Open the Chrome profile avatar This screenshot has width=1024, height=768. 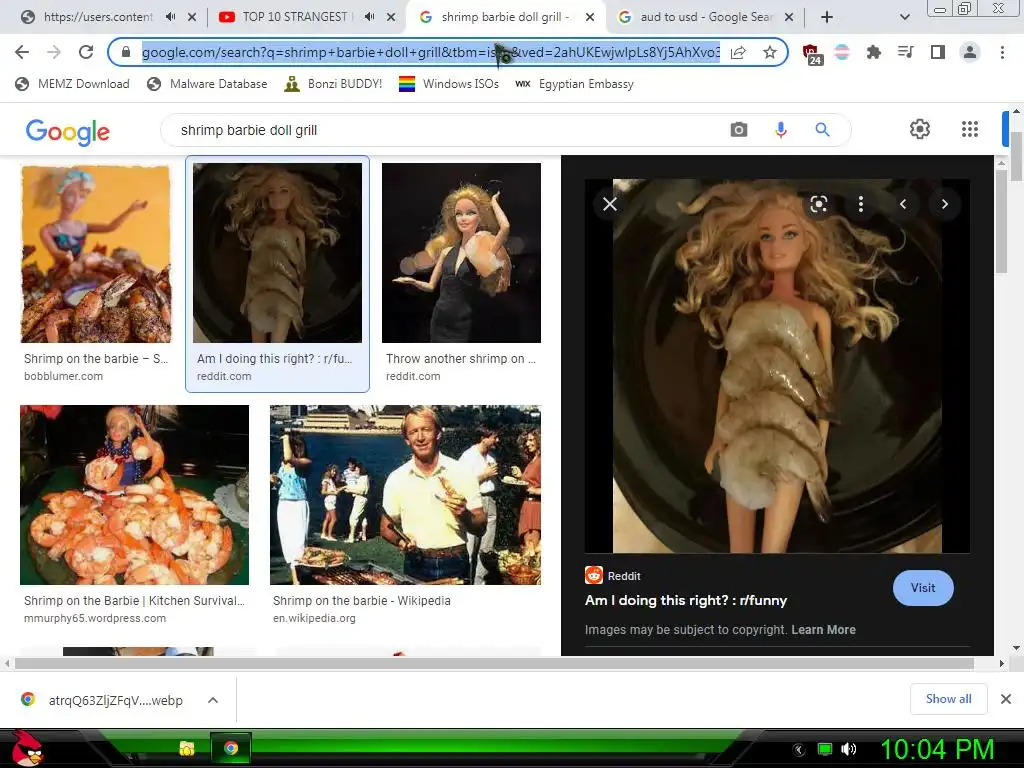pyautogui.click(x=970, y=52)
